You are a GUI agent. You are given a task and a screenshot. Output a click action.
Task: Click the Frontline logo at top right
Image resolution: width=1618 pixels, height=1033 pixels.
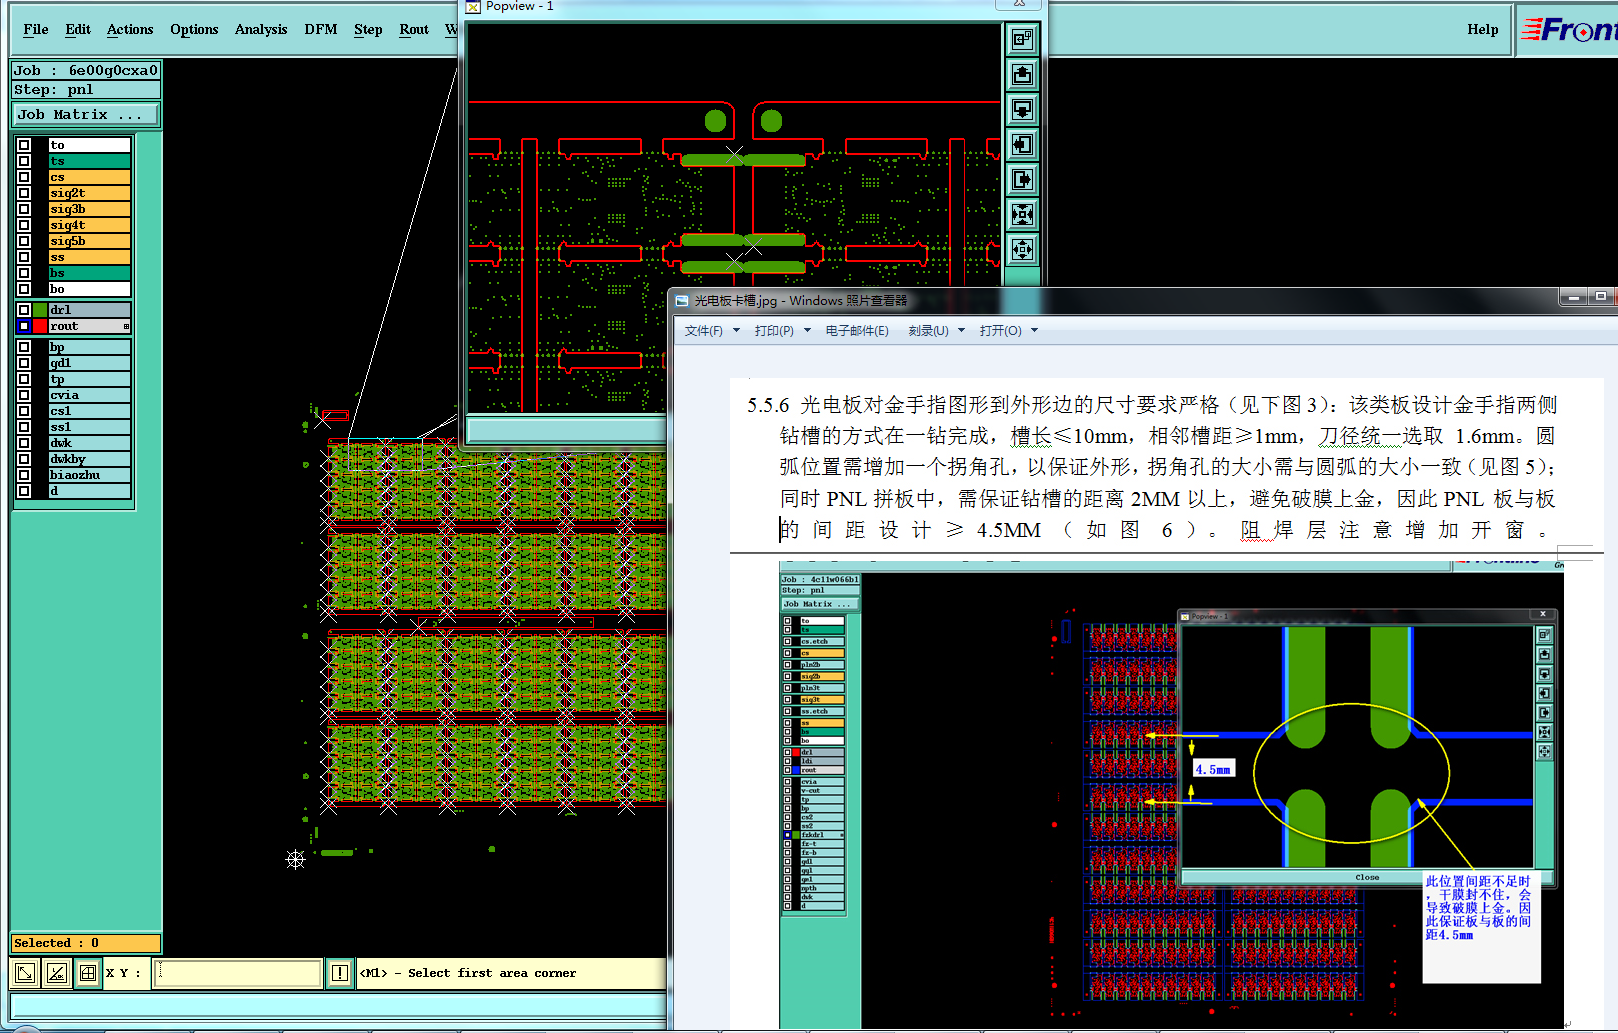point(1568,30)
